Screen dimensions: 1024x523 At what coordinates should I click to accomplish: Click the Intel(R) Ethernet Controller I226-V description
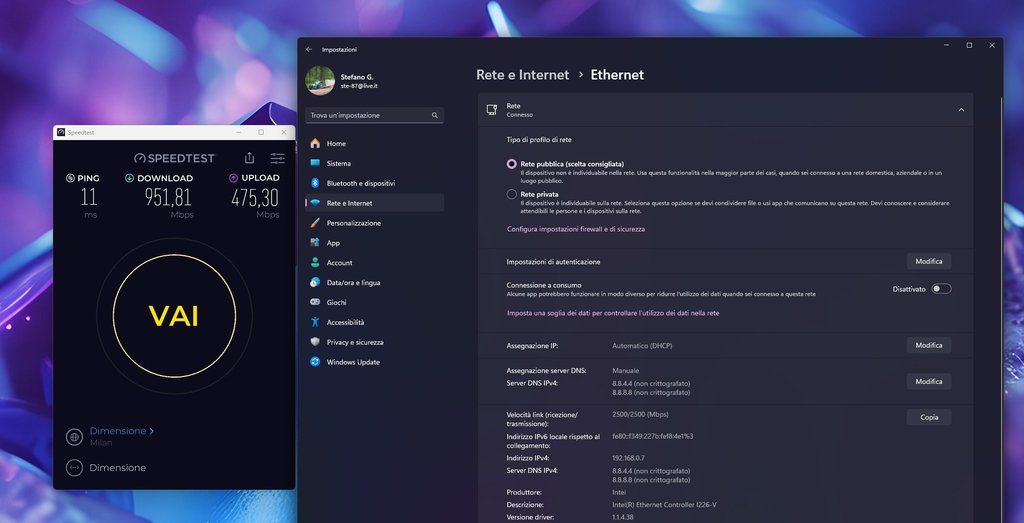tap(664, 505)
